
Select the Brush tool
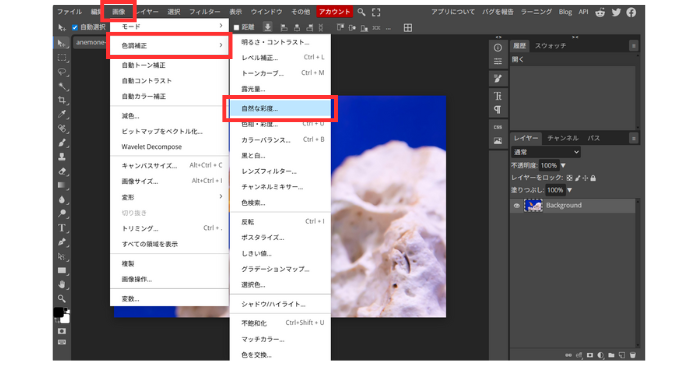tap(62, 143)
